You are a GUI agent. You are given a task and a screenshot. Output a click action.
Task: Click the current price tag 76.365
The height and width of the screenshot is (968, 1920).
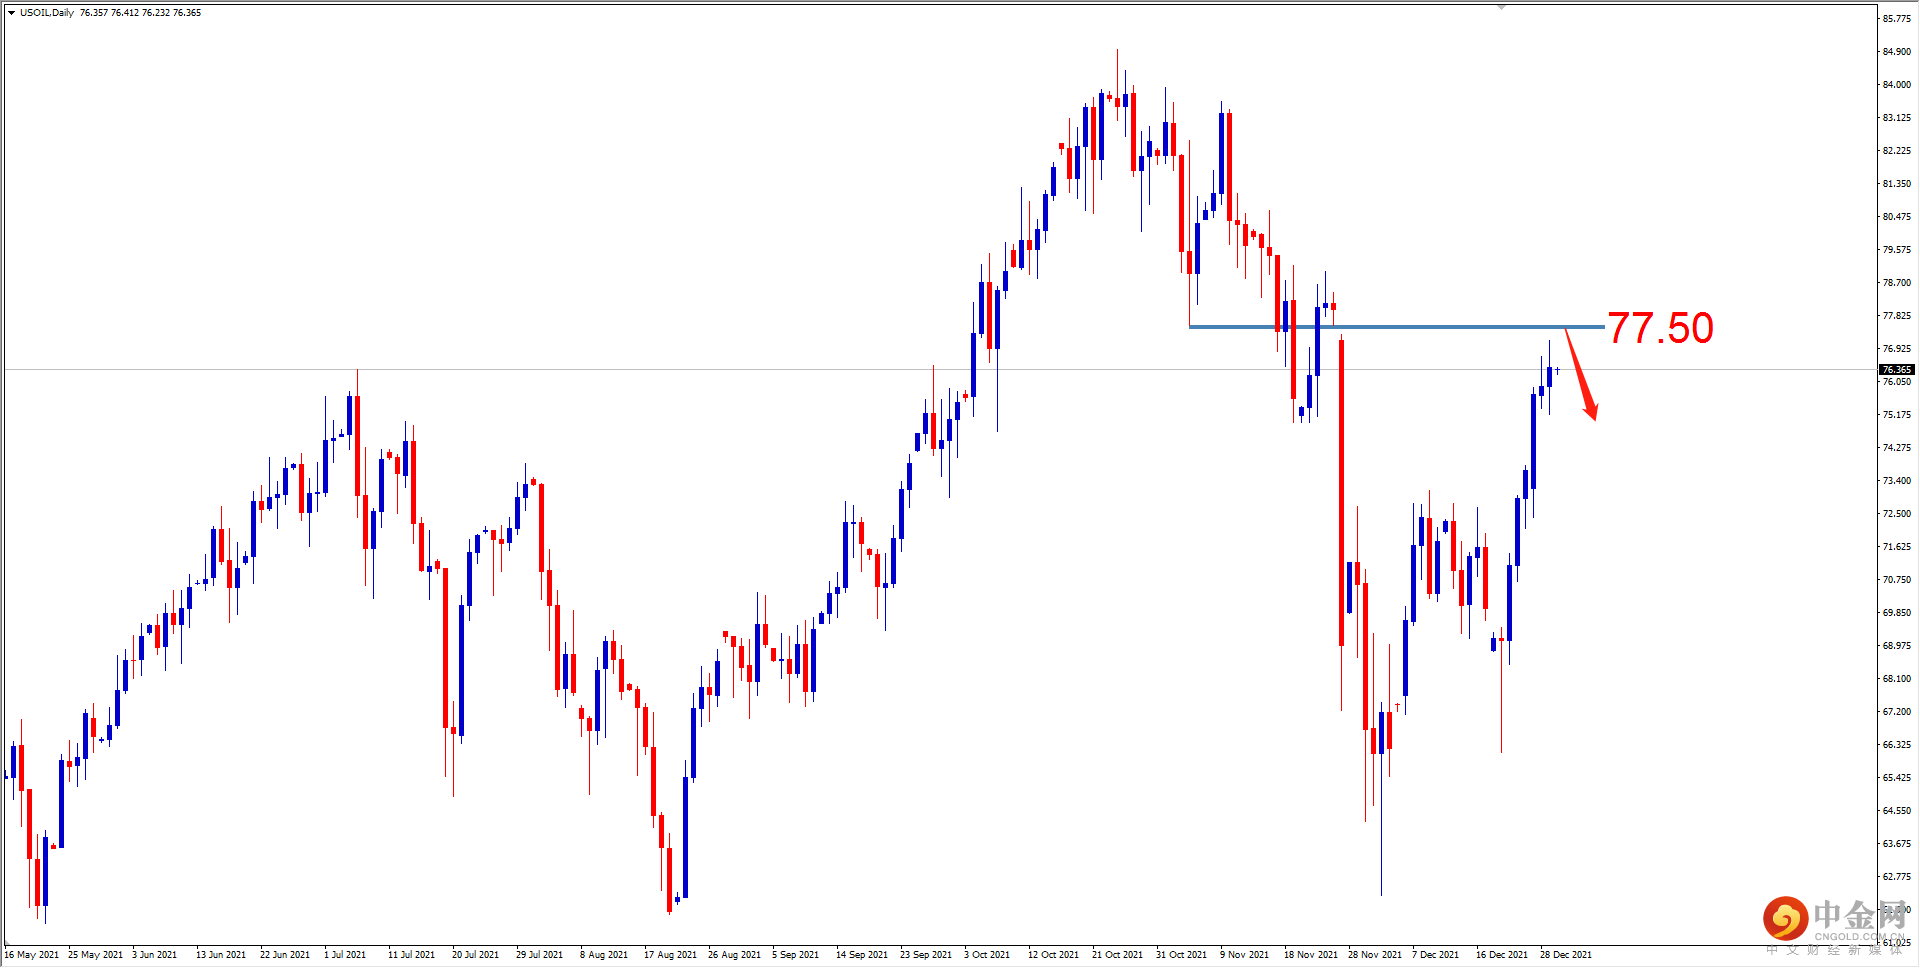[1897, 370]
